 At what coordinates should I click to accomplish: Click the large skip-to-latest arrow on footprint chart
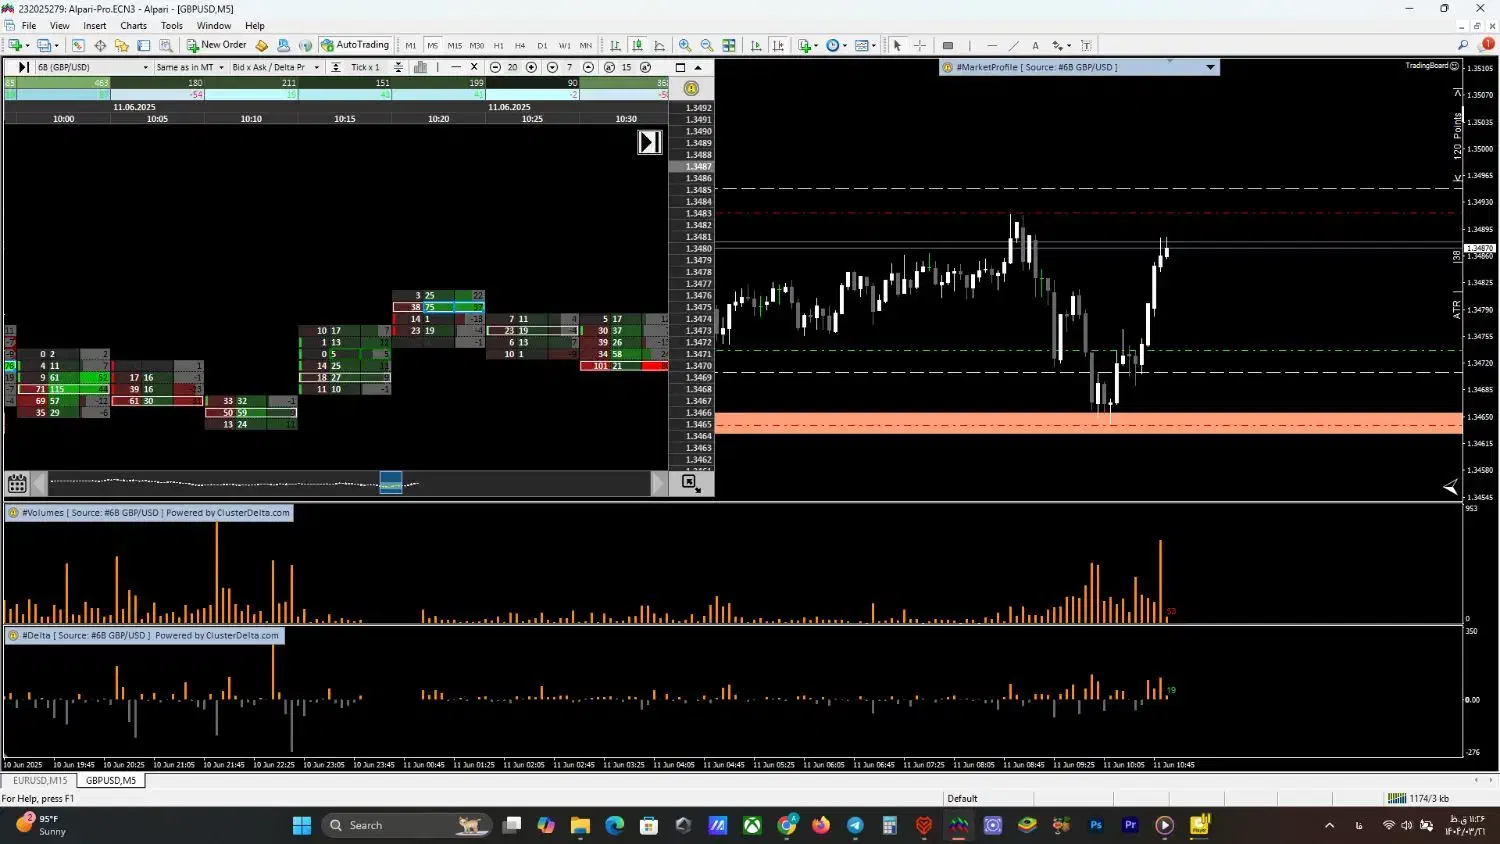click(x=650, y=142)
